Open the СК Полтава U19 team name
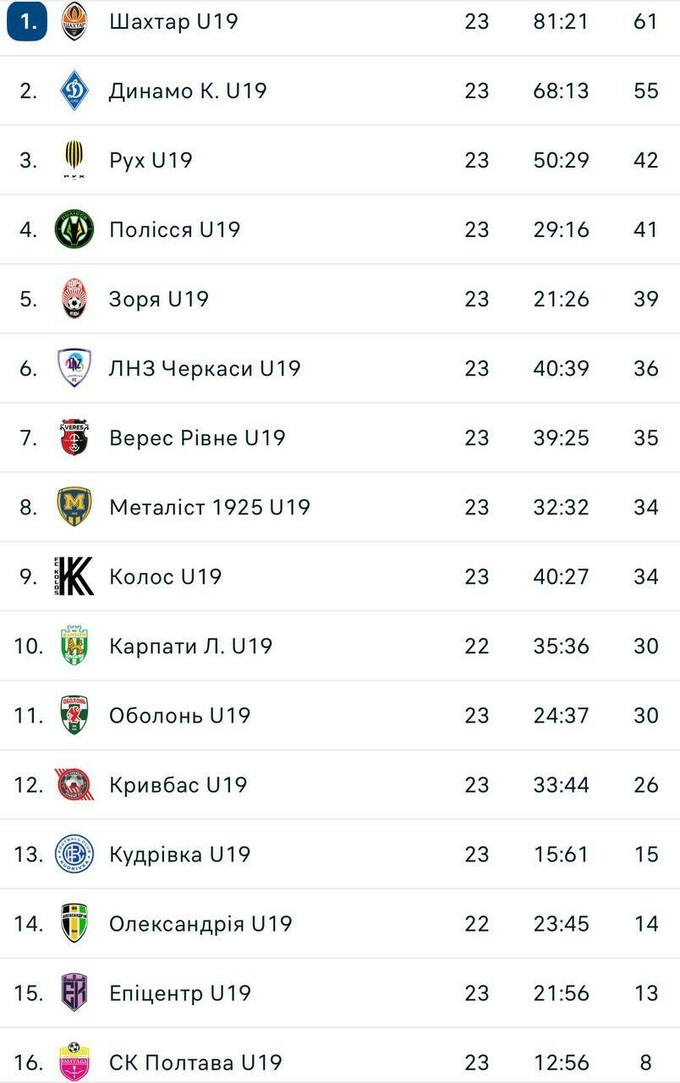 point(195,1062)
